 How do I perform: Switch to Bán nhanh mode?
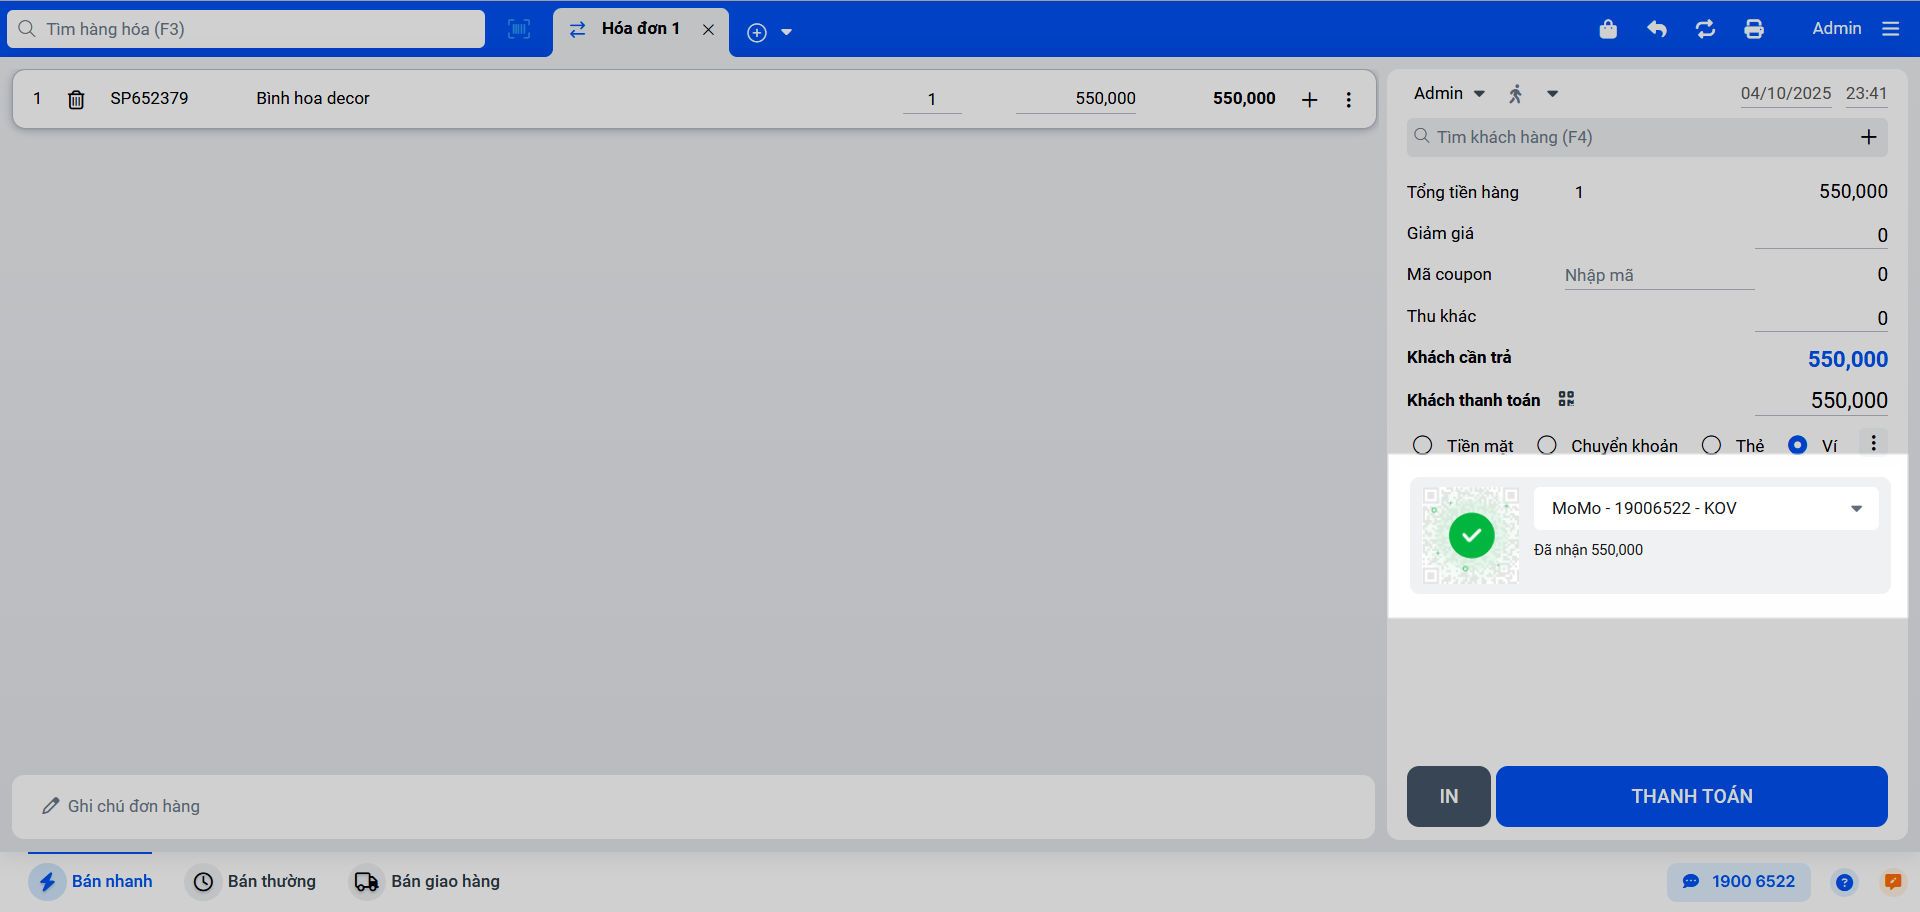91,881
